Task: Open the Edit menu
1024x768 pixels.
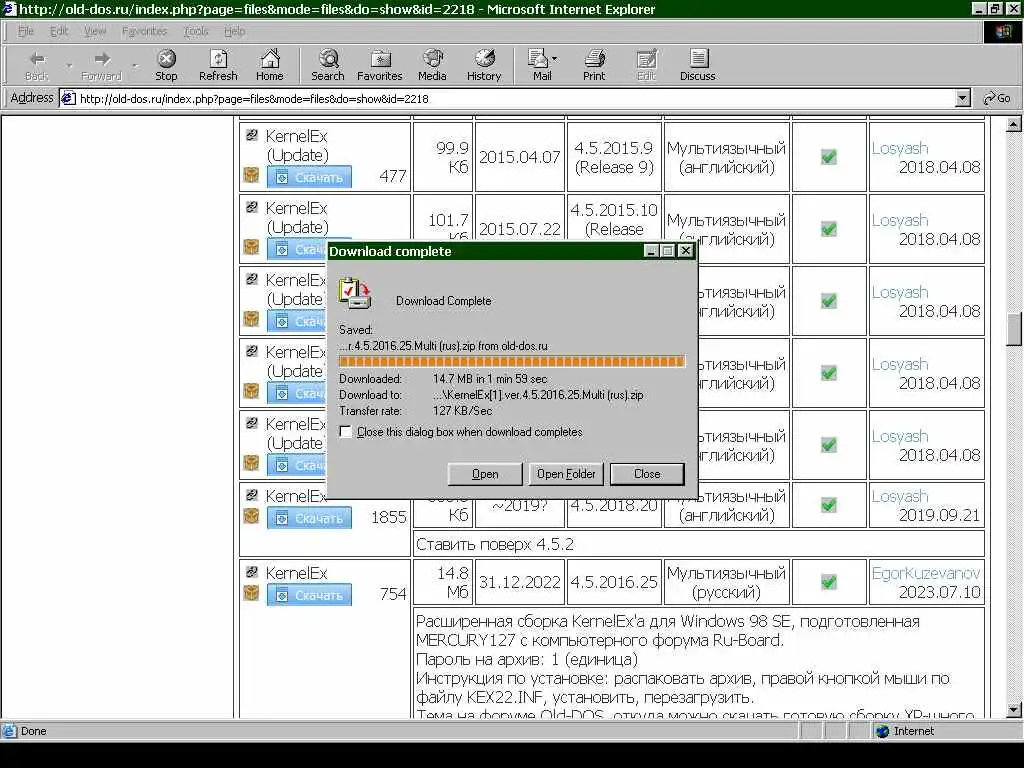Action: coord(59,31)
